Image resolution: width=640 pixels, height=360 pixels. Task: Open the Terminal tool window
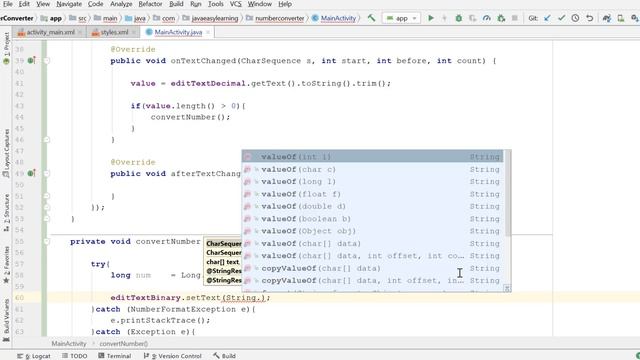click(x=115, y=356)
